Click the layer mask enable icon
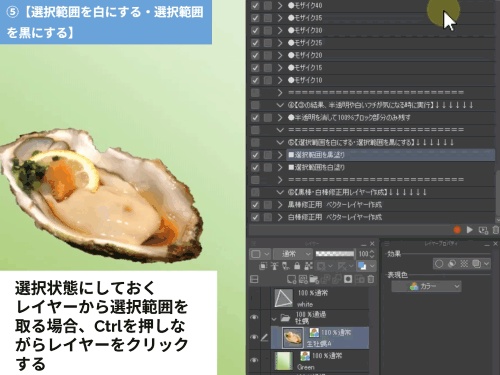 tap(321, 266)
